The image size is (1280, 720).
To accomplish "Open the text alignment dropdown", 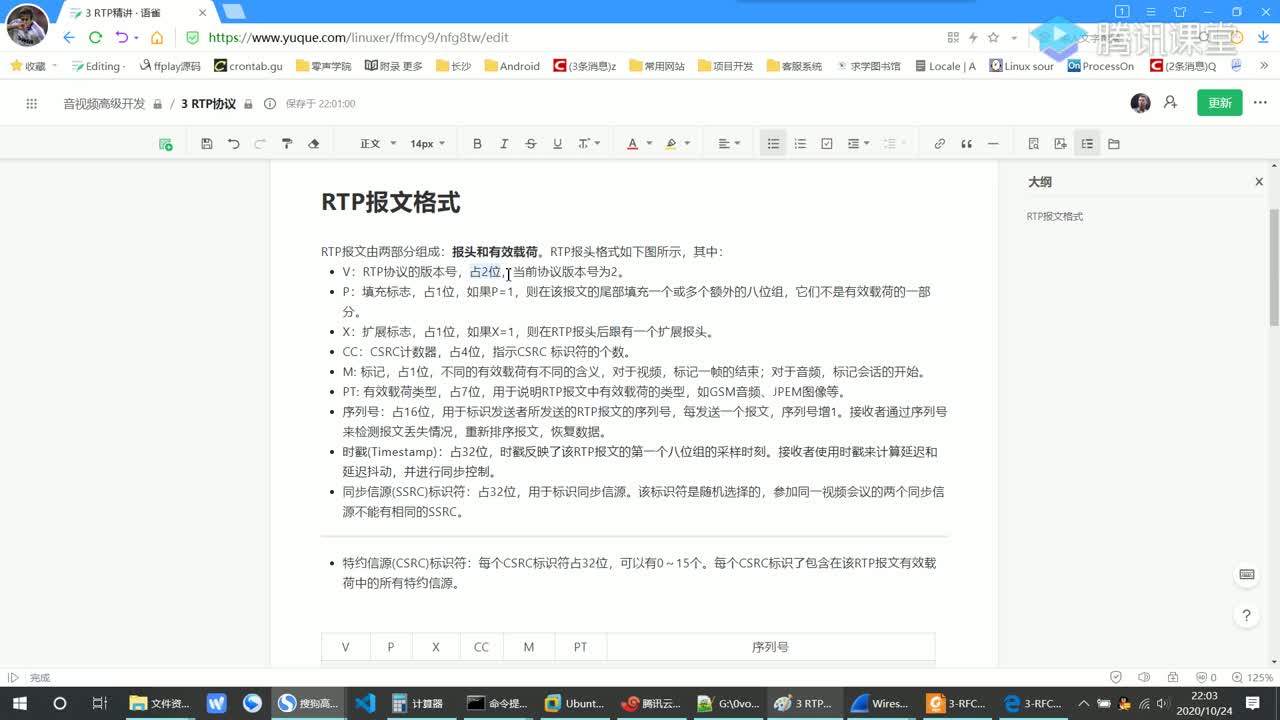I will [x=729, y=144].
